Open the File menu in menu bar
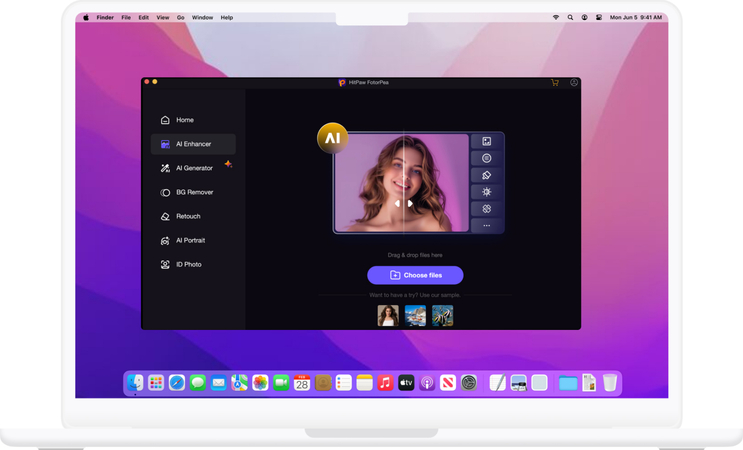 (x=126, y=17)
